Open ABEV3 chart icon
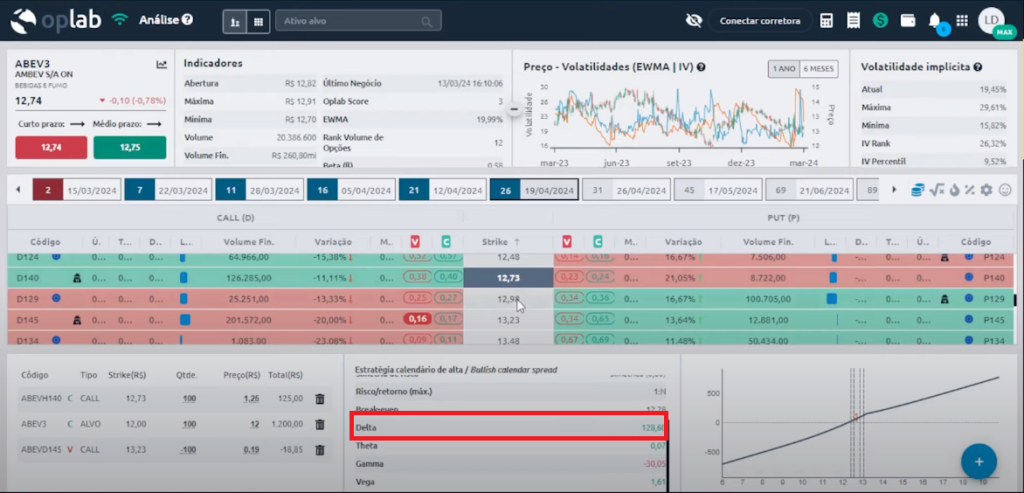This screenshot has height=493, width=1024. [x=162, y=65]
